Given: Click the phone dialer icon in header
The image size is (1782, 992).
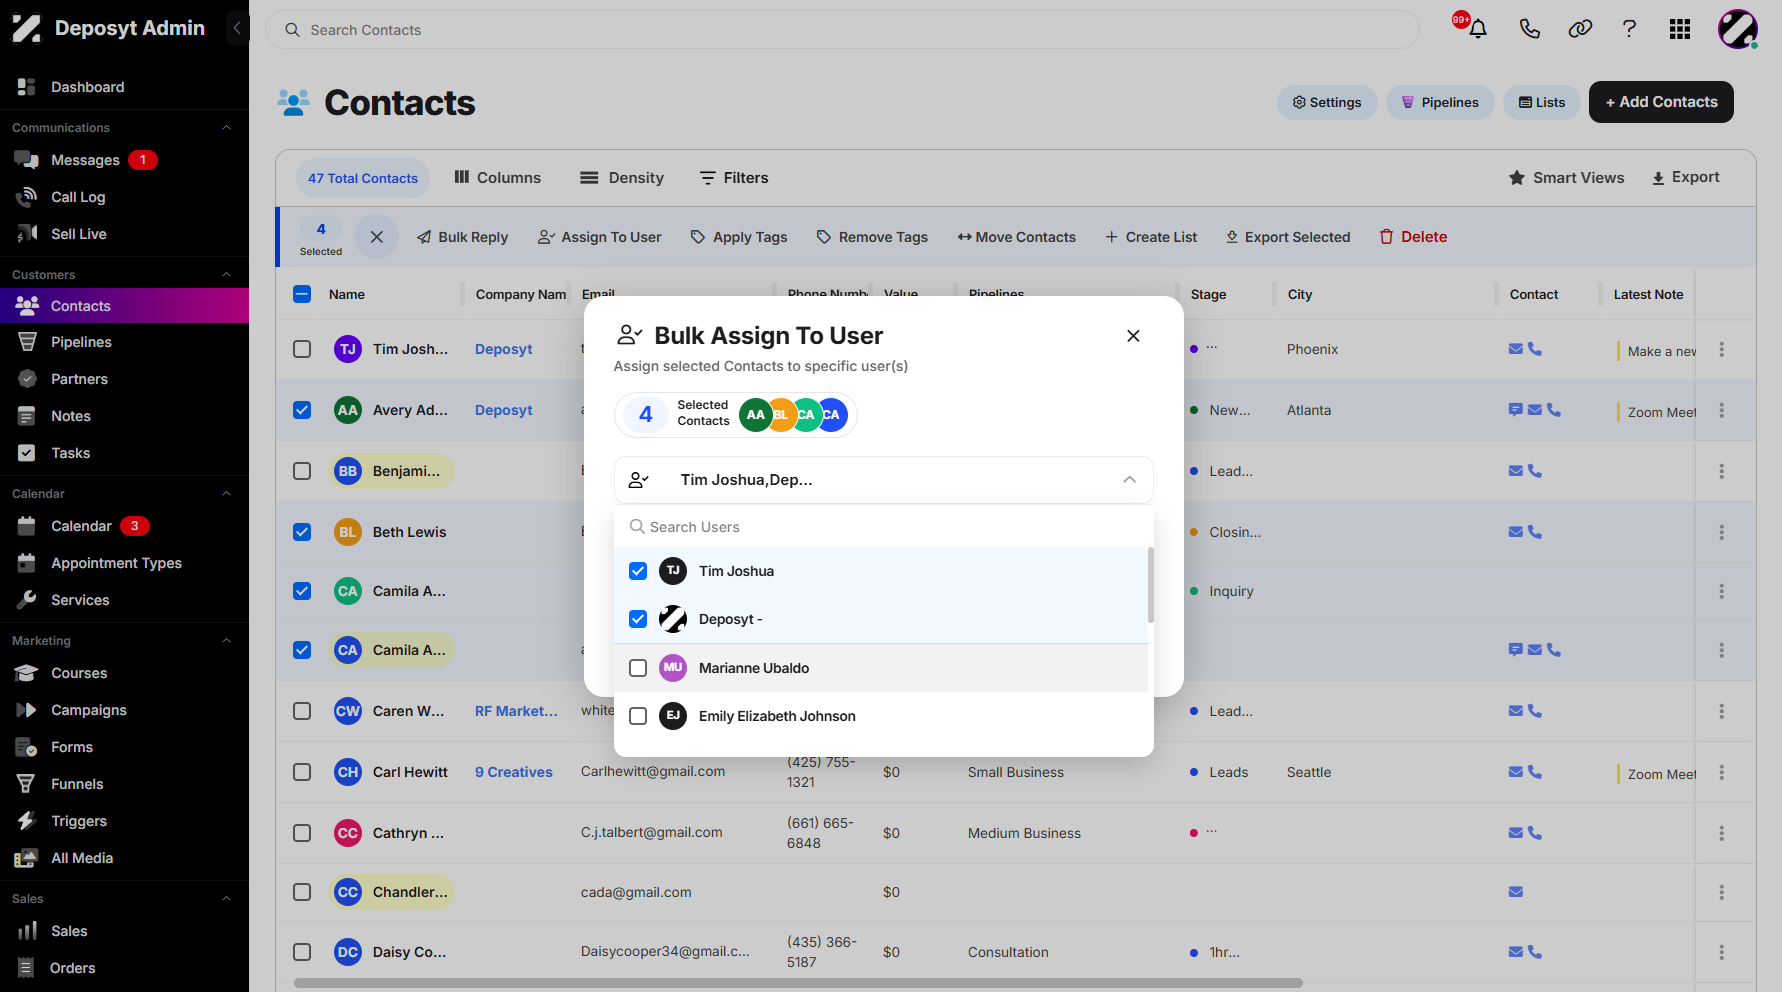Looking at the screenshot, I should click(1529, 29).
